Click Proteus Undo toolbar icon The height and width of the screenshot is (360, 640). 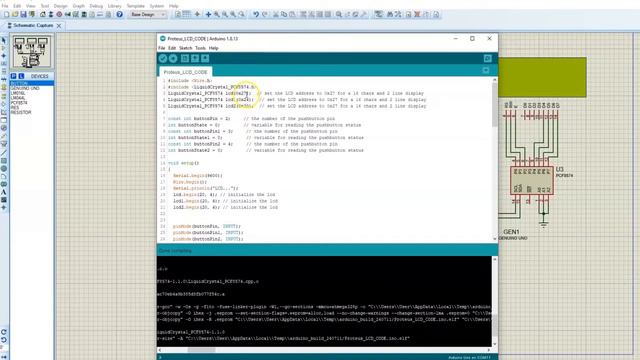[x=256, y=15]
